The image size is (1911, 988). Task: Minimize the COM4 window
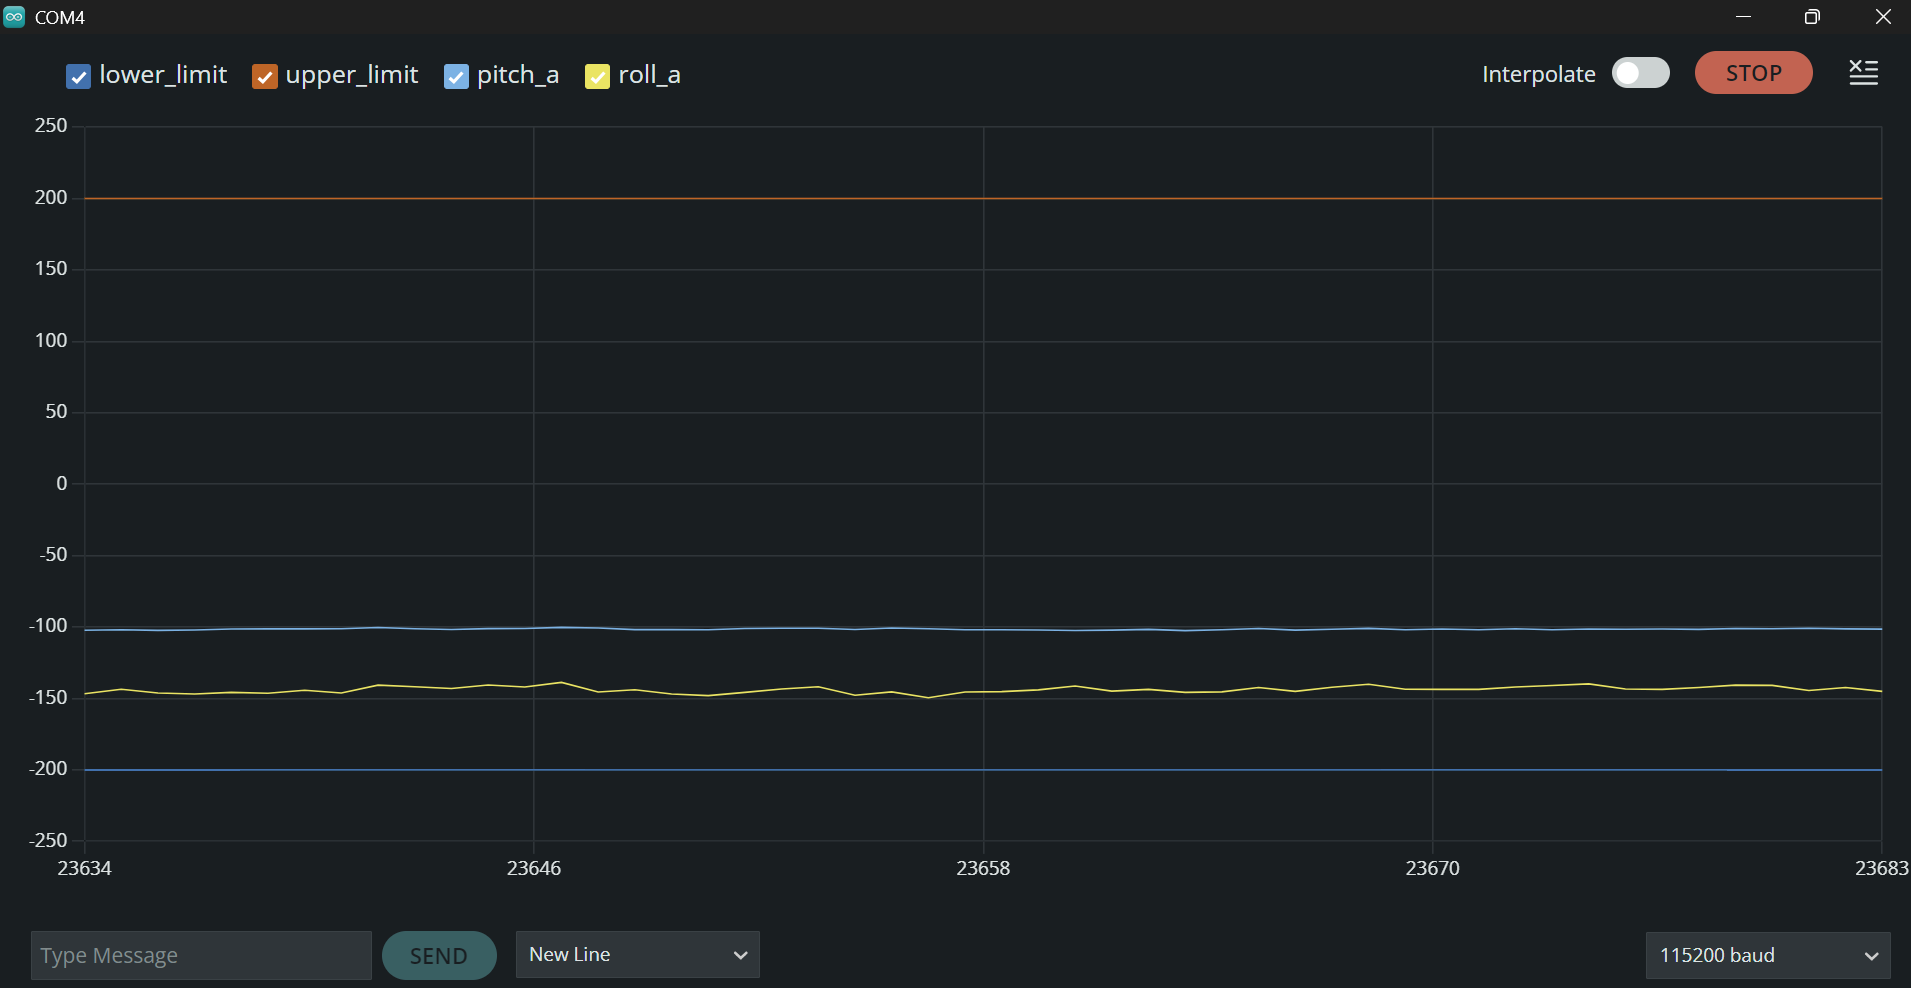coord(1743,17)
